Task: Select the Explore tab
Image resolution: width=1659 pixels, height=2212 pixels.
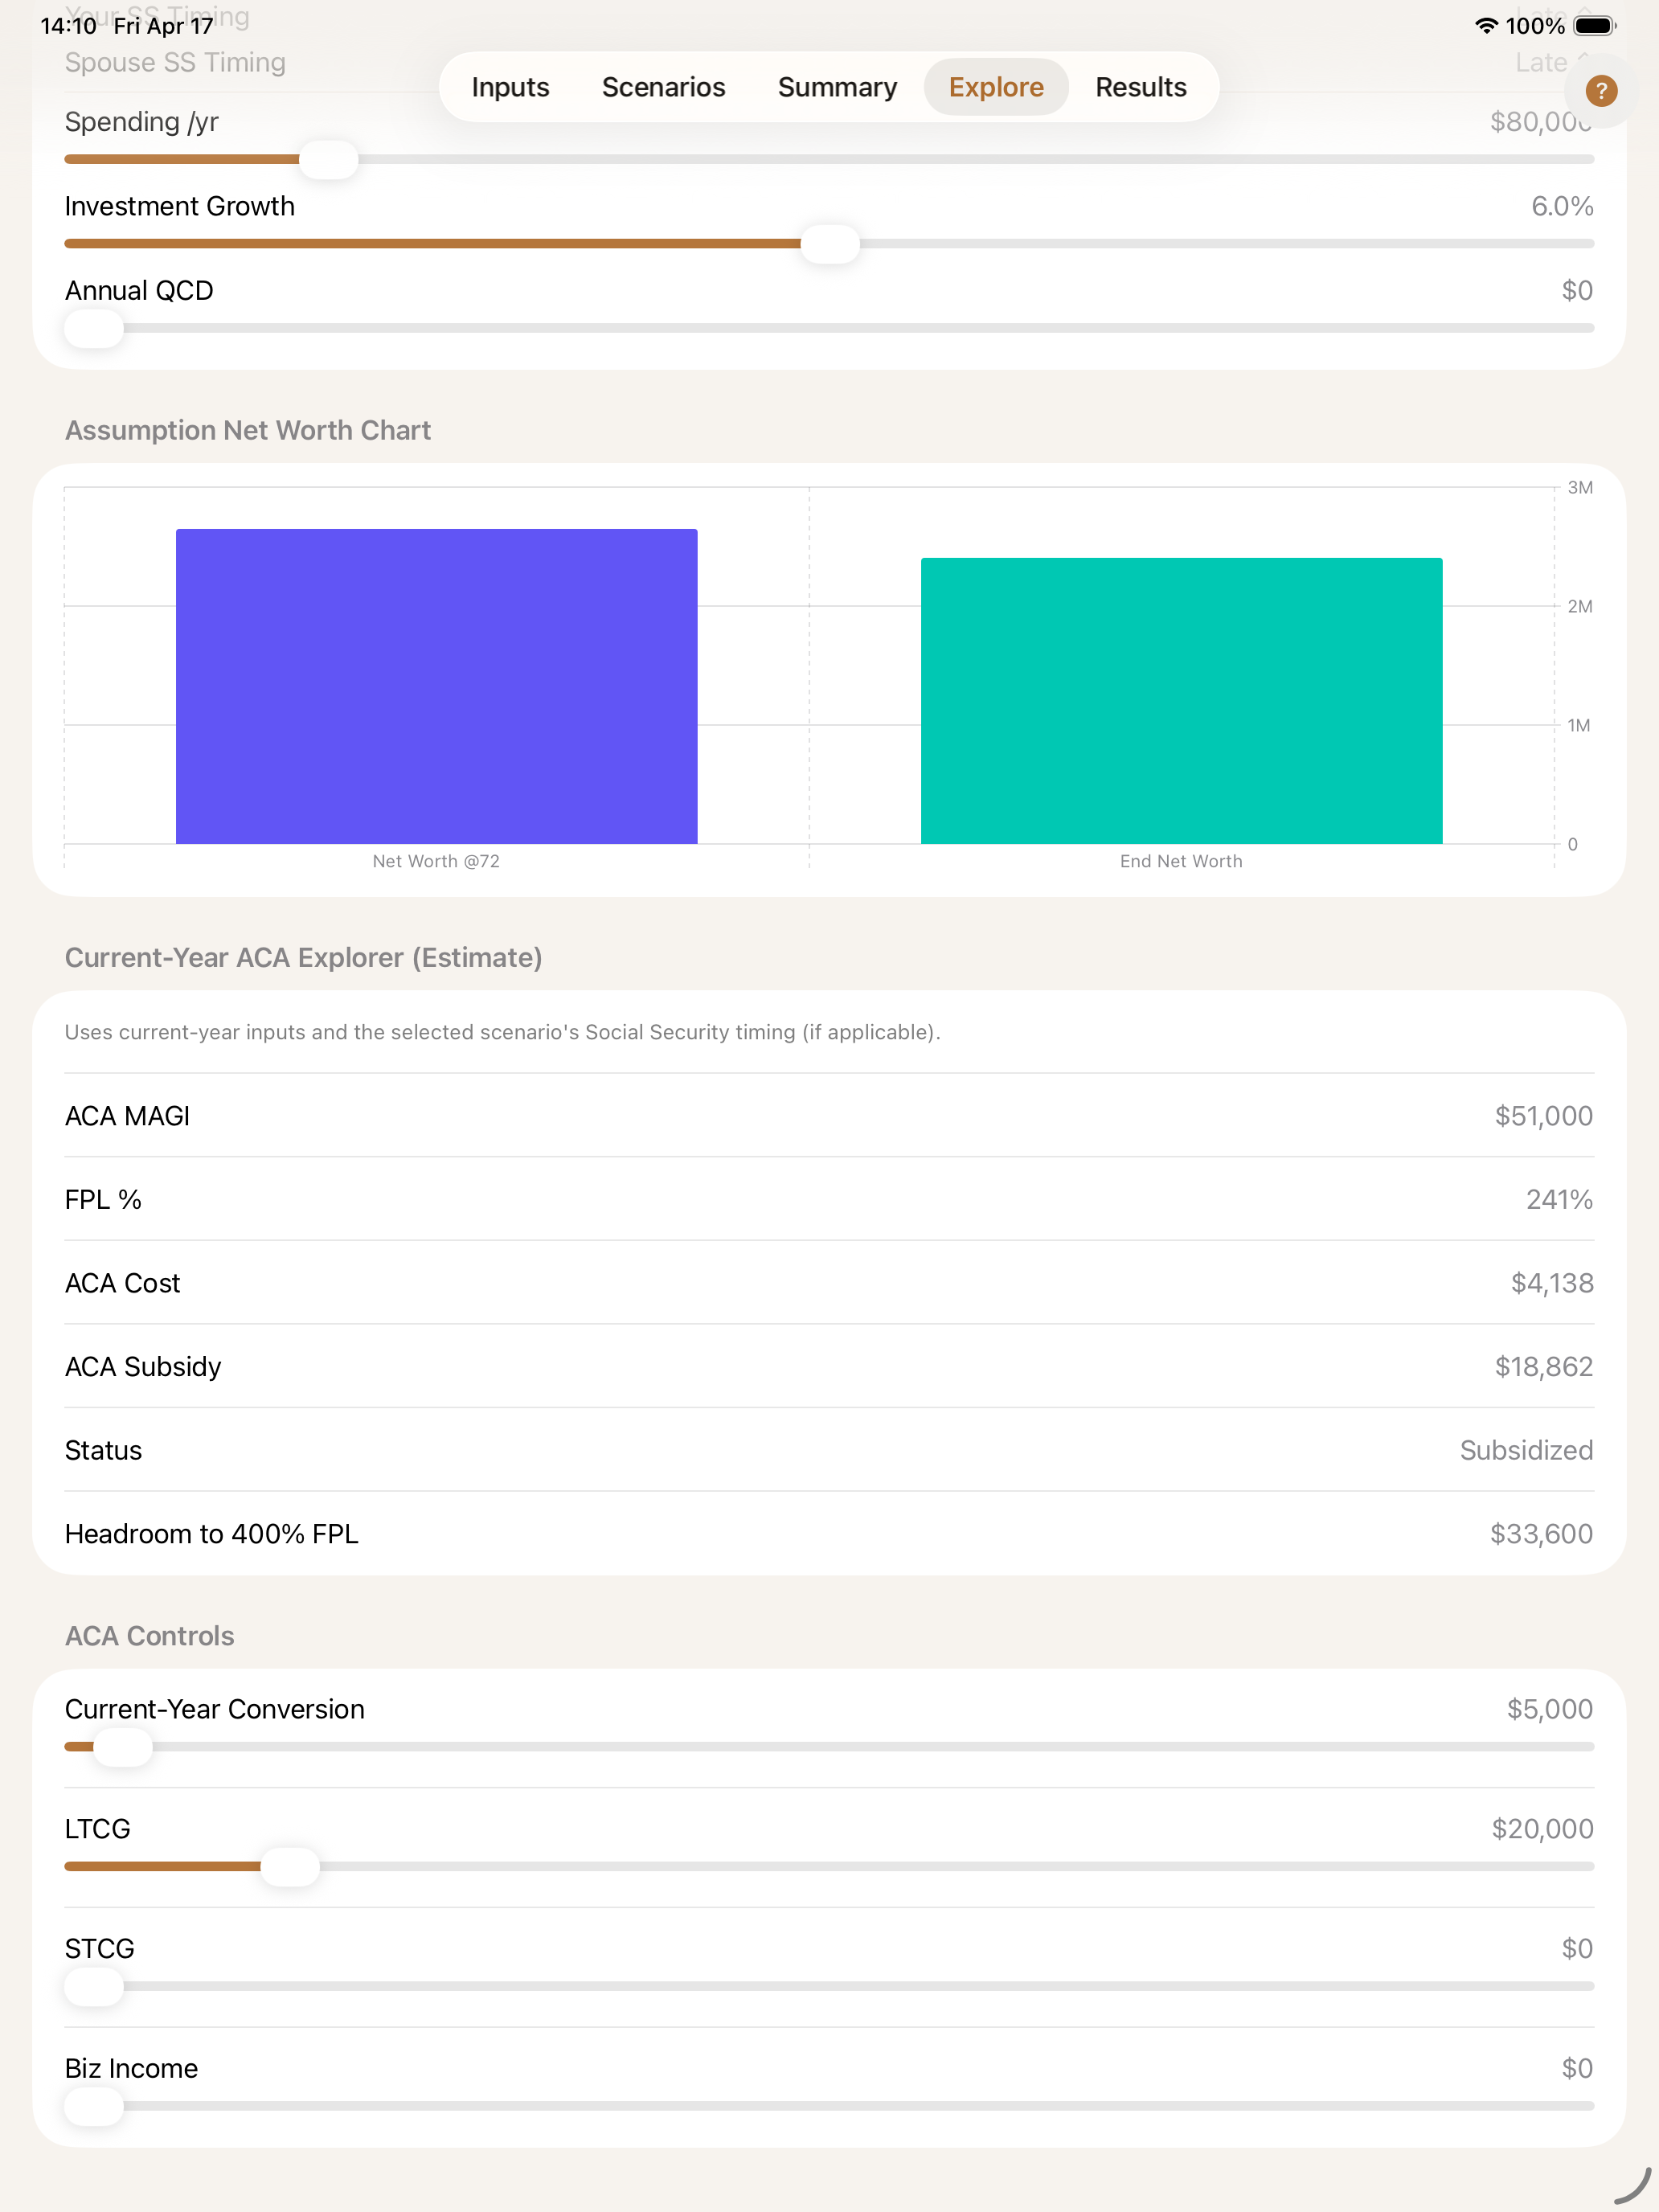Action: pyautogui.click(x=996, y=87)
